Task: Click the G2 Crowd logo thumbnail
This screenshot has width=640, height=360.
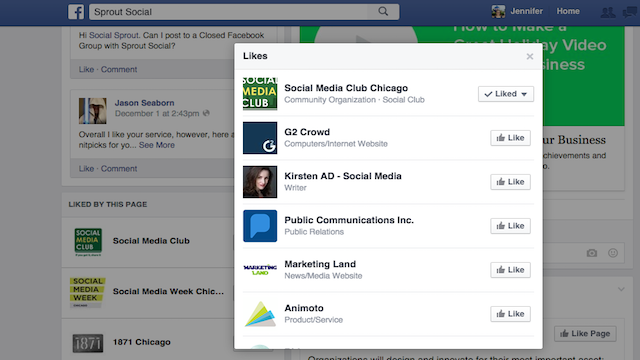Action: pyautogui.click(x=260, y=138)
